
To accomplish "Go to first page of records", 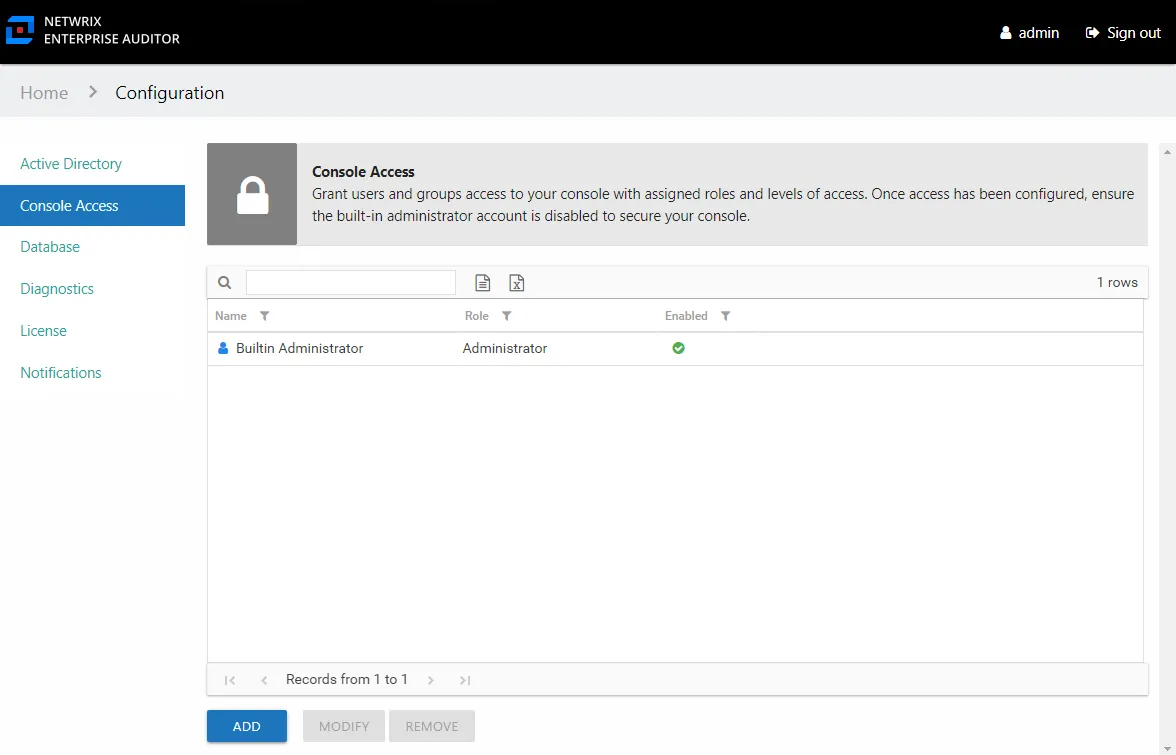I will (230, 680).
